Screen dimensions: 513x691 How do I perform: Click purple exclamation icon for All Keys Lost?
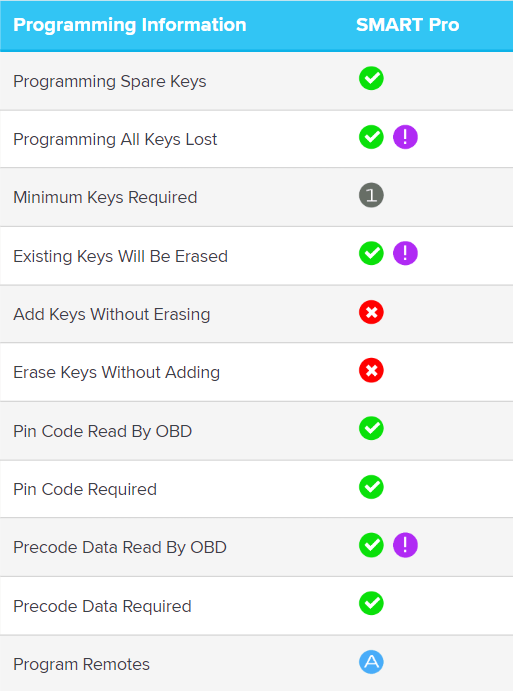tap(405, 137)
